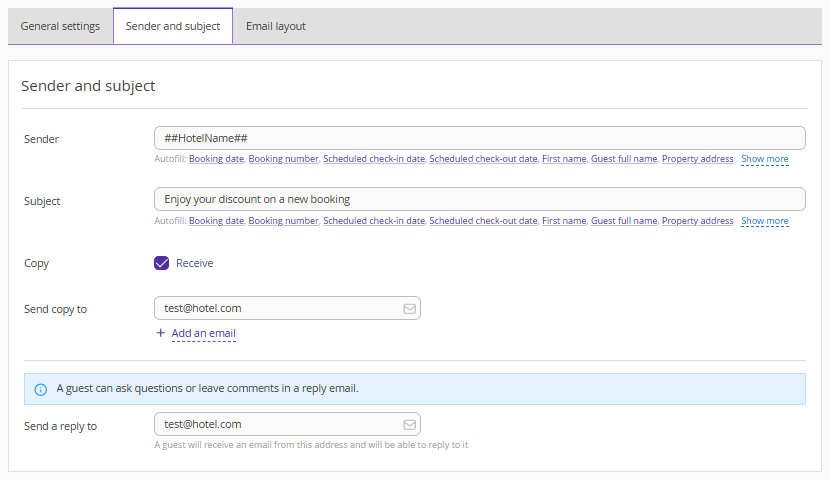Image resolution: width=830 pixels, height=480 pixels.
Task: Expand Show more autofill options under Subject
Action: [x=764, y=221]
